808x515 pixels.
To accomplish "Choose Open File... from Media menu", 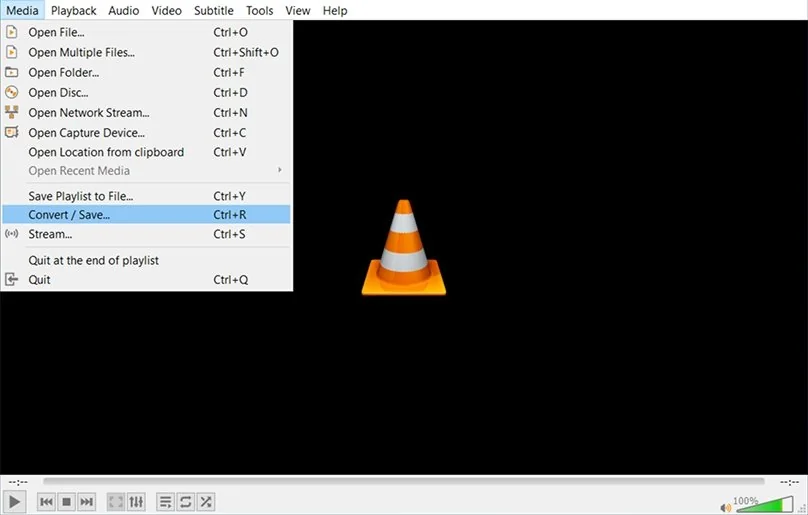I will click(146, 32).
